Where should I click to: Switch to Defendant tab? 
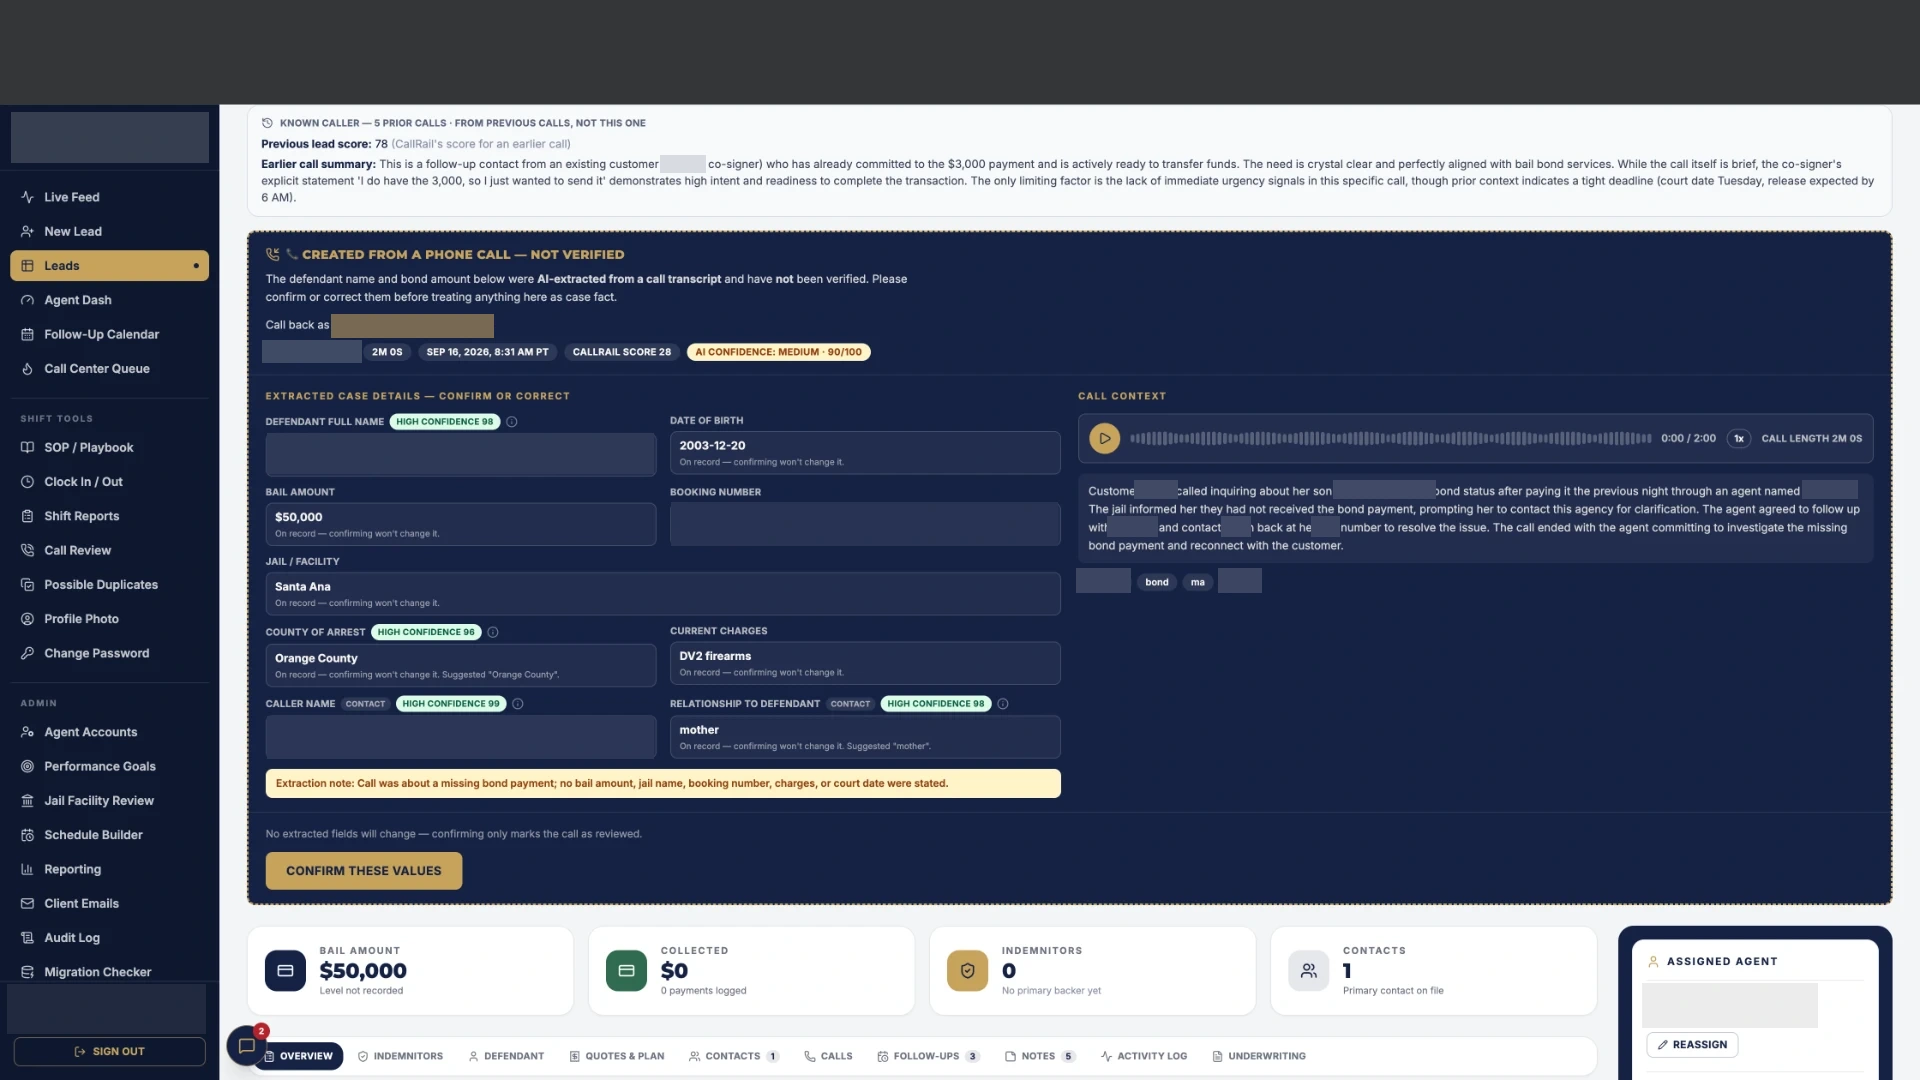pos(506,1056)
